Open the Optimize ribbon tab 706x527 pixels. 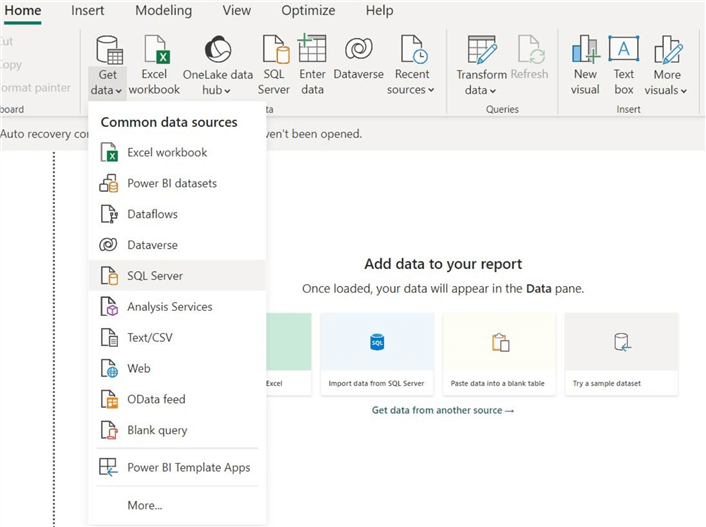pyautogui.click(x=308, y=10)
